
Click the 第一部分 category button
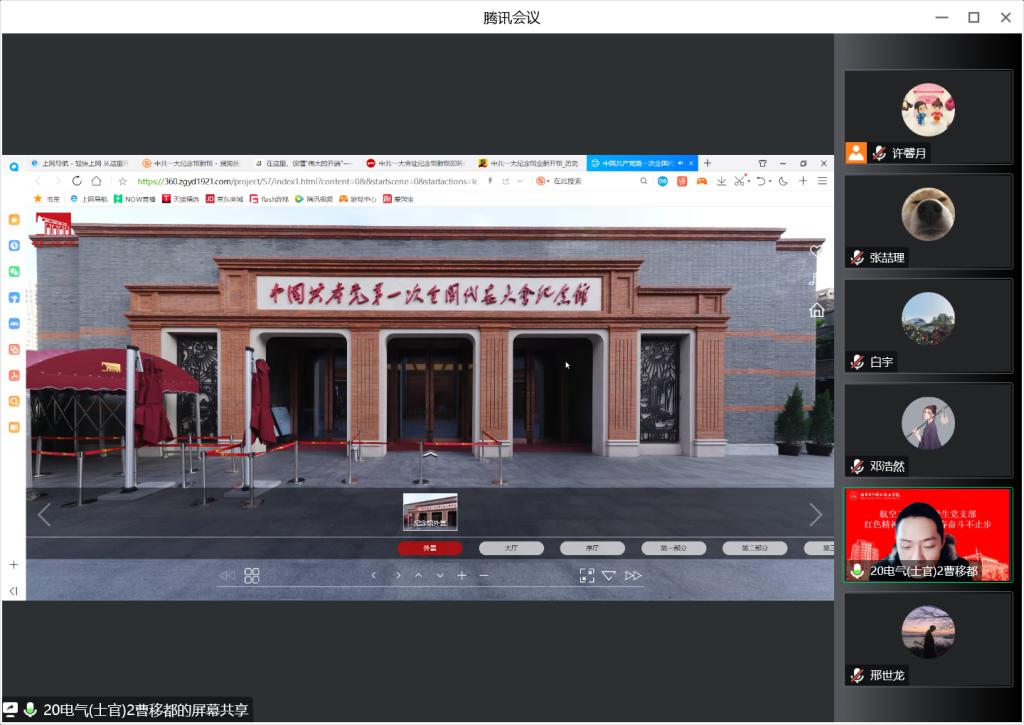673,548
